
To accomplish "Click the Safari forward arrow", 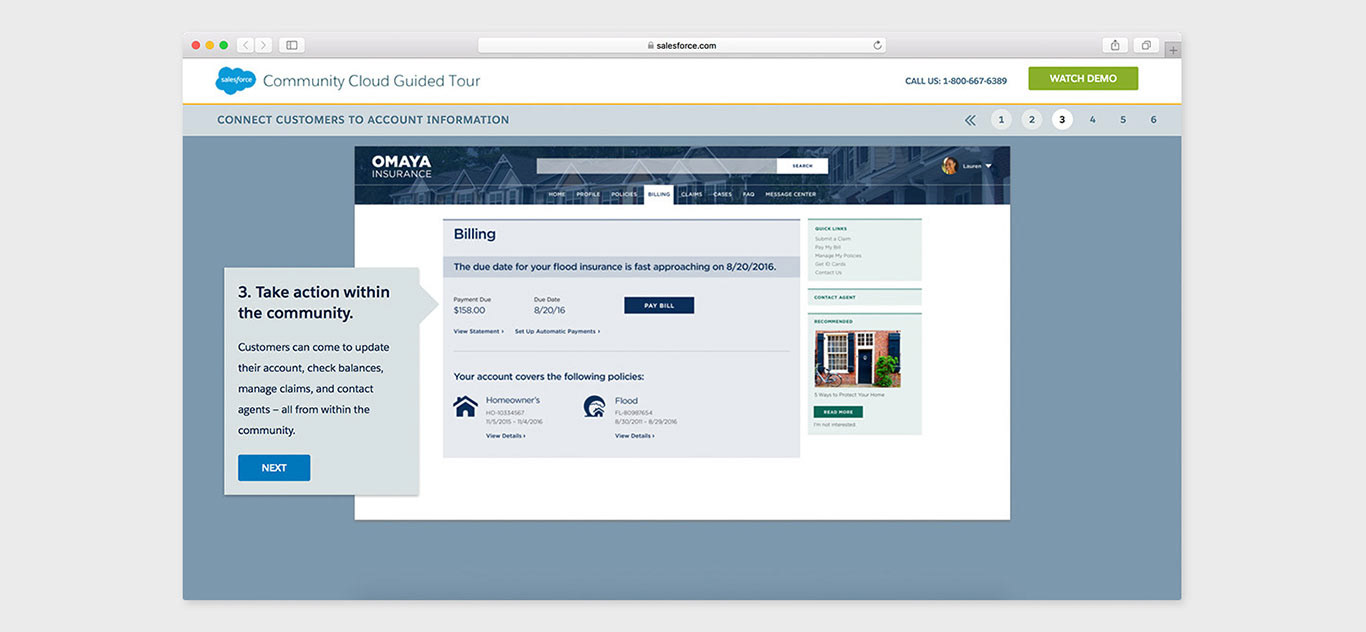I will pos(264,45).
